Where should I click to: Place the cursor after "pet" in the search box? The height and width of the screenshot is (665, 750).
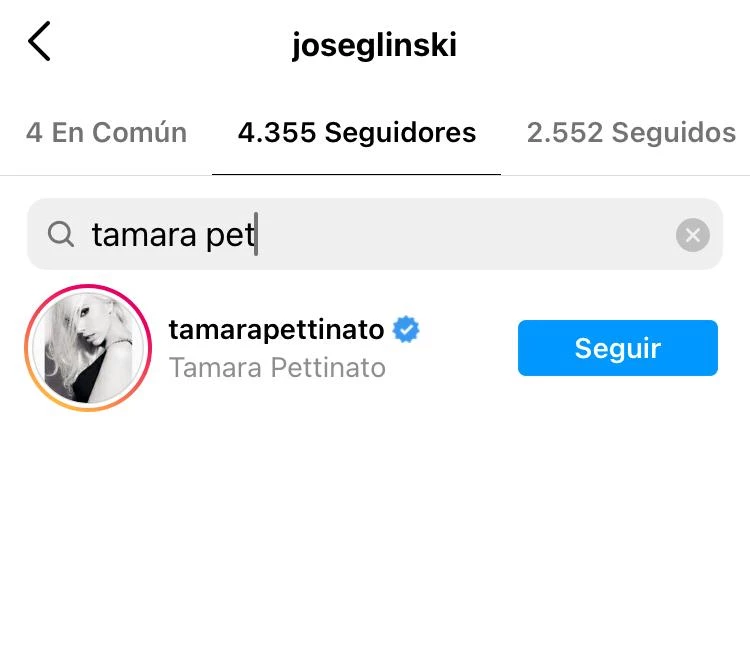(x=256, y=235)
